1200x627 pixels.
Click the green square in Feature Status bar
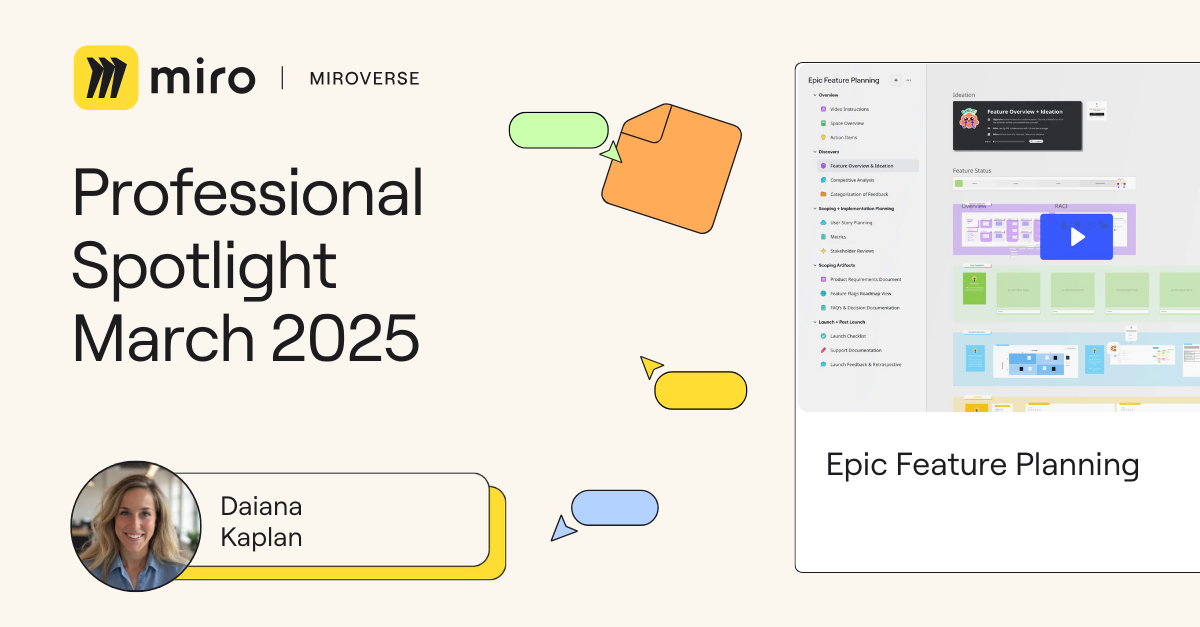959,184
